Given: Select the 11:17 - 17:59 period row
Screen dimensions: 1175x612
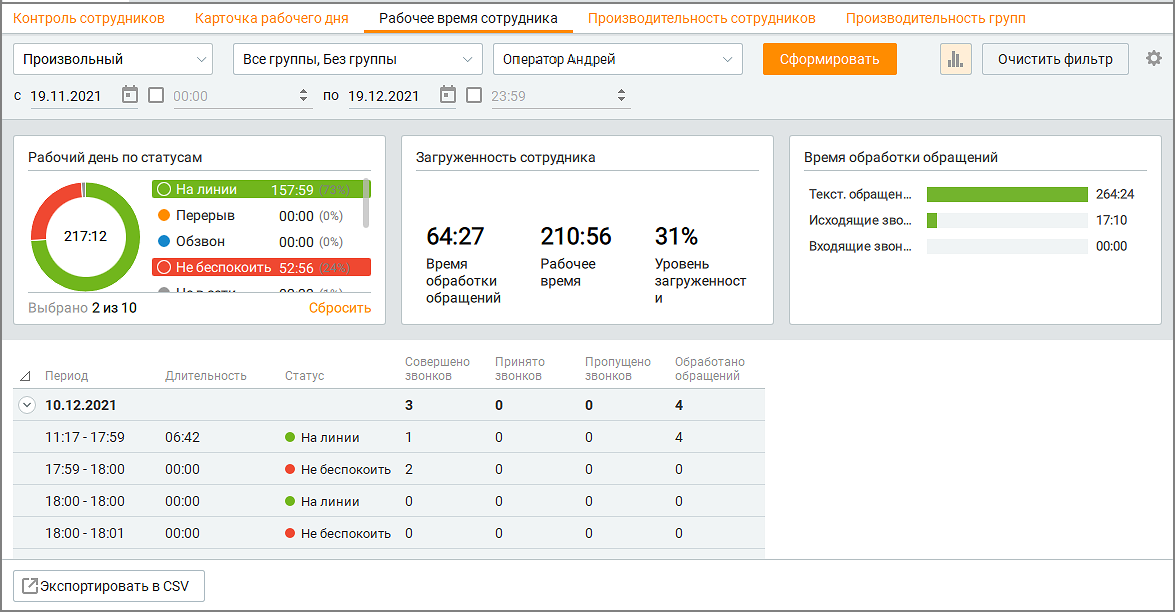Looking at the screenshot, I should point(389,437).
